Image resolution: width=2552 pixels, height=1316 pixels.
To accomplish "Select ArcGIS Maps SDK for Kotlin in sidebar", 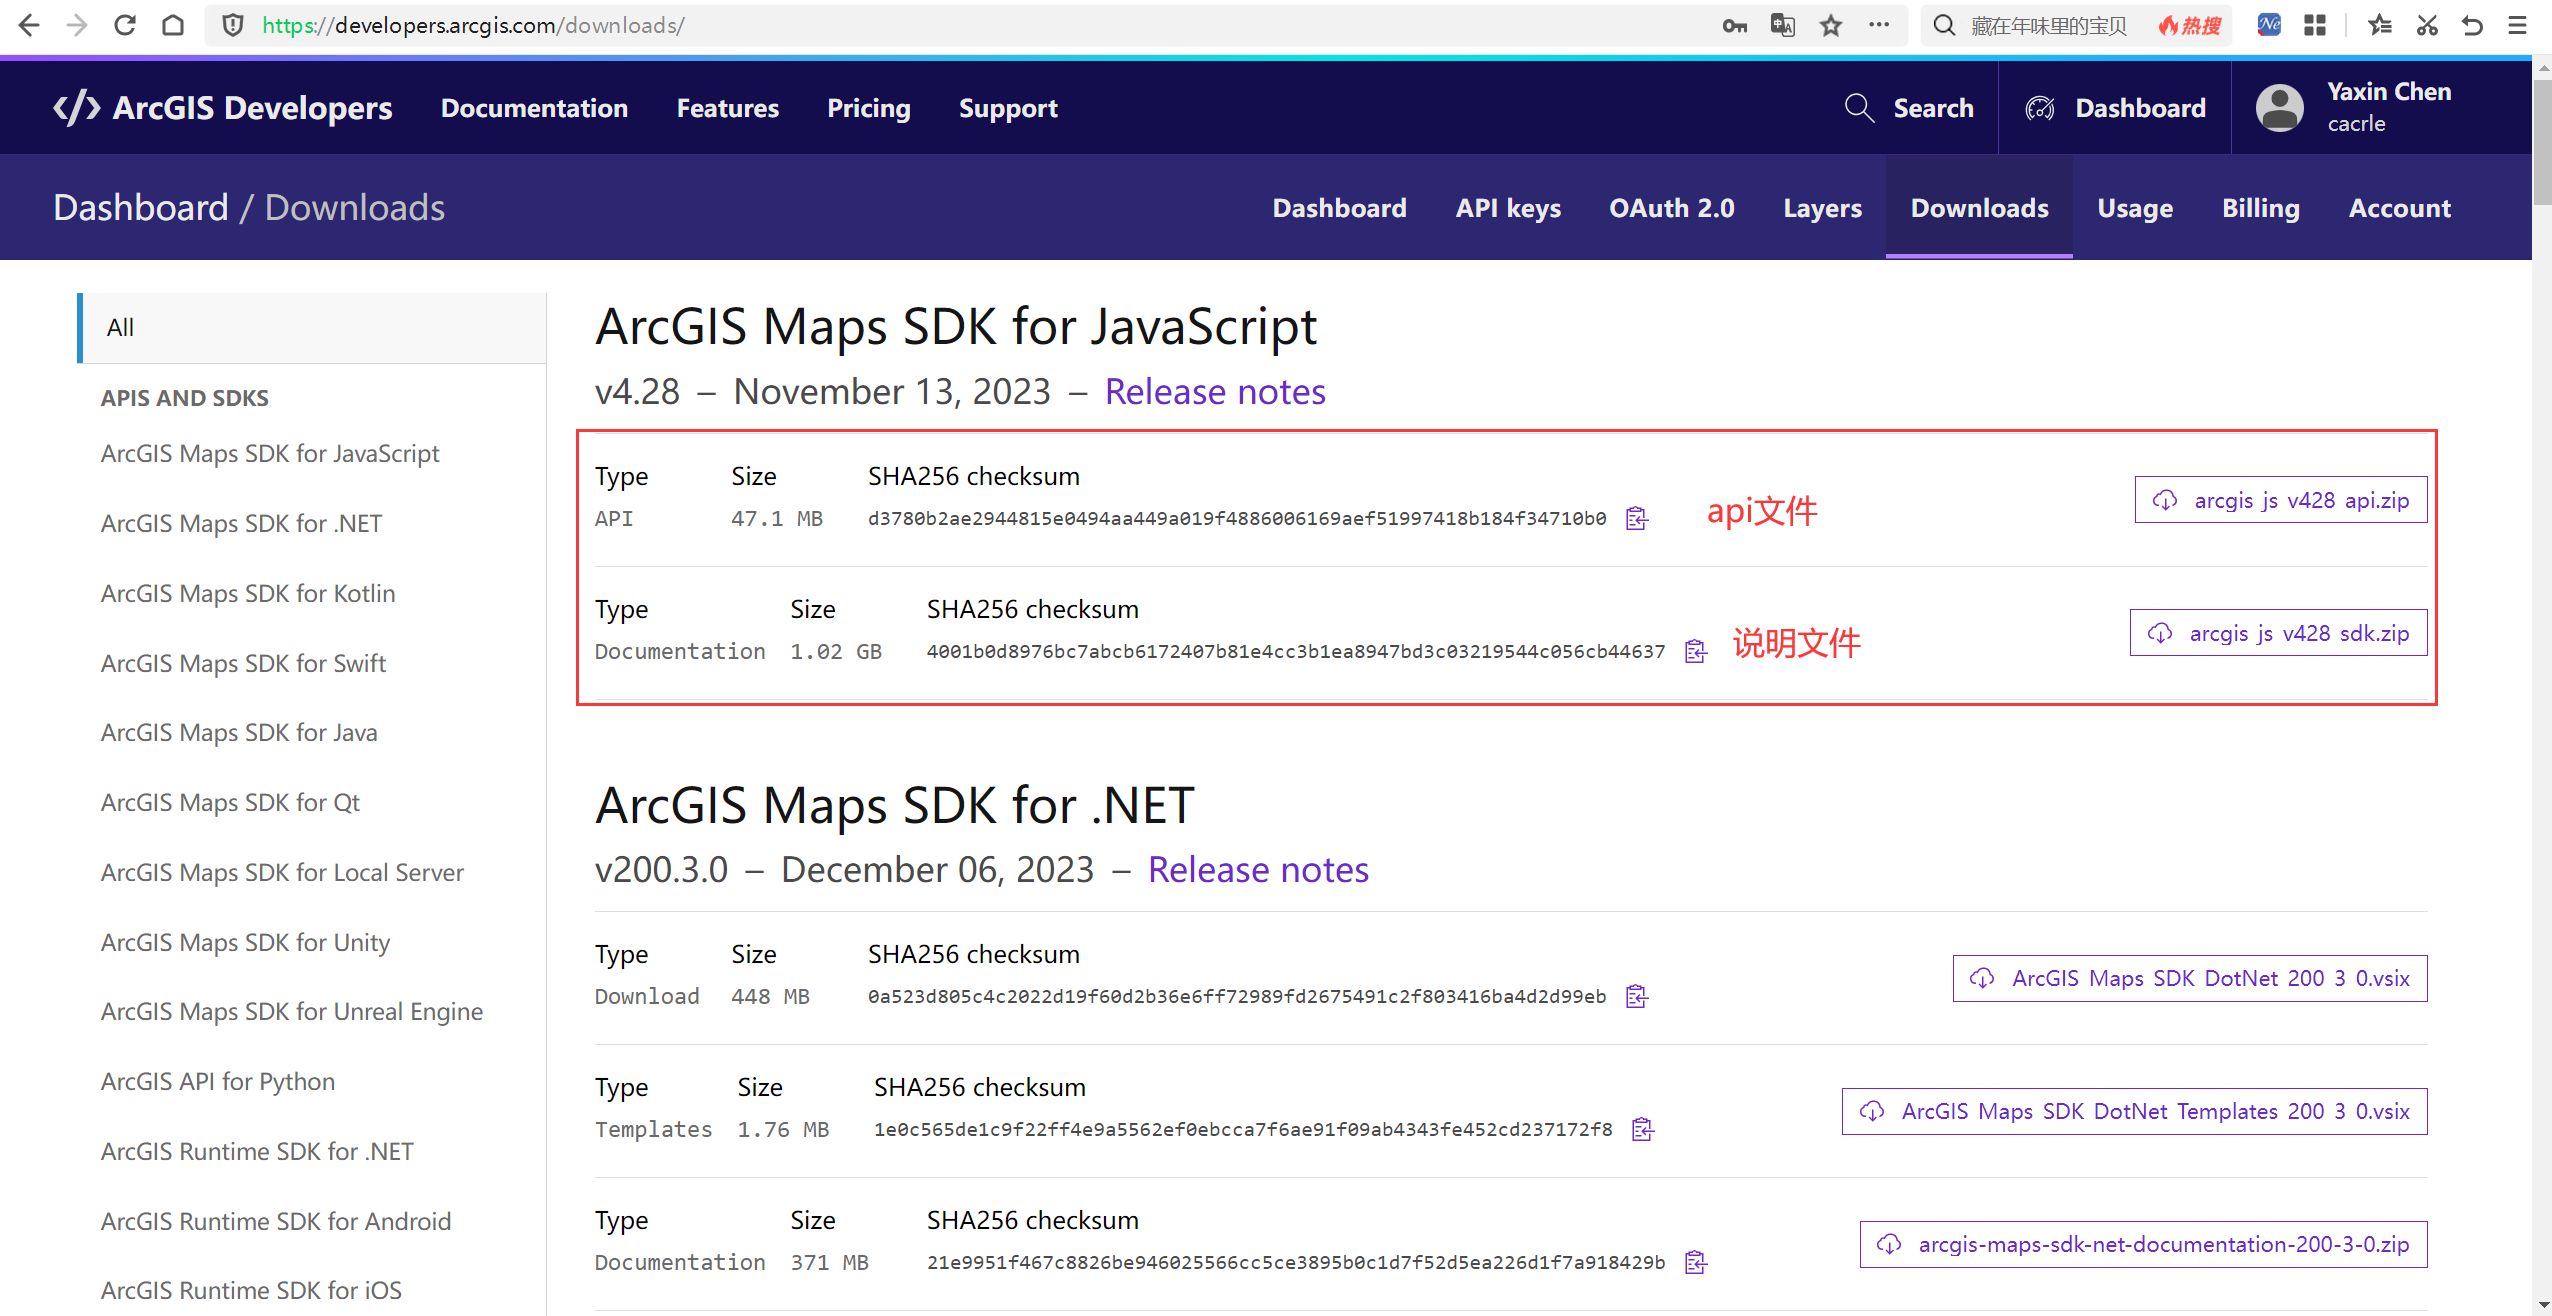I will point(248,593).
